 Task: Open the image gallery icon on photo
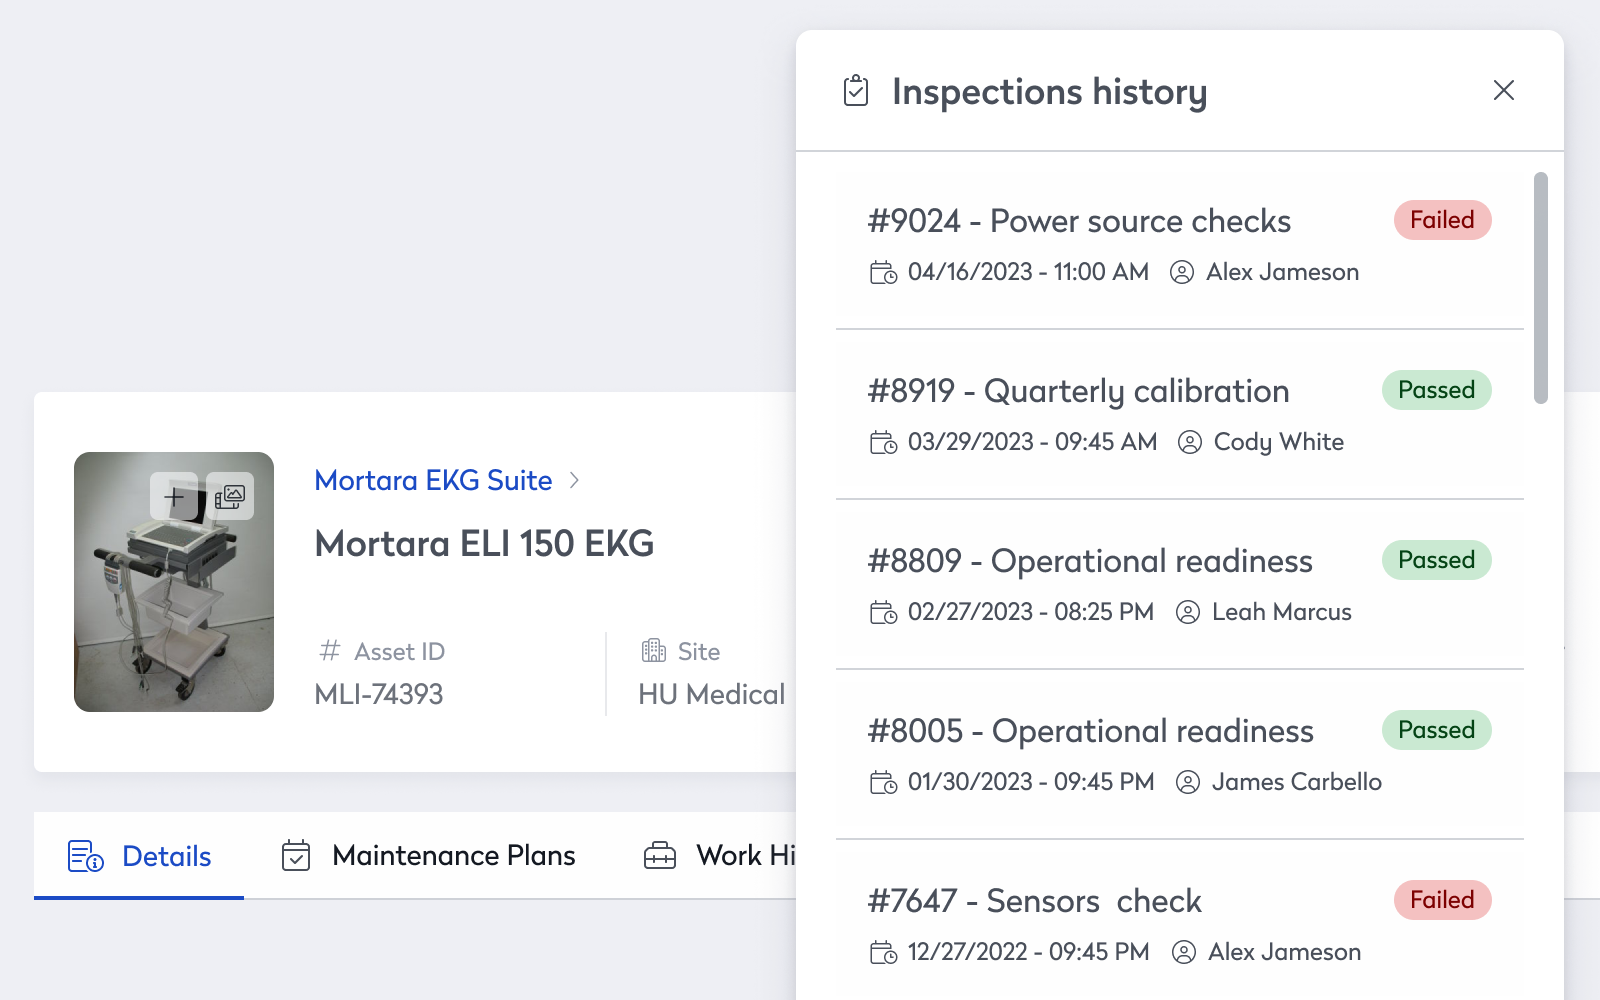click(x=230, y=496)
